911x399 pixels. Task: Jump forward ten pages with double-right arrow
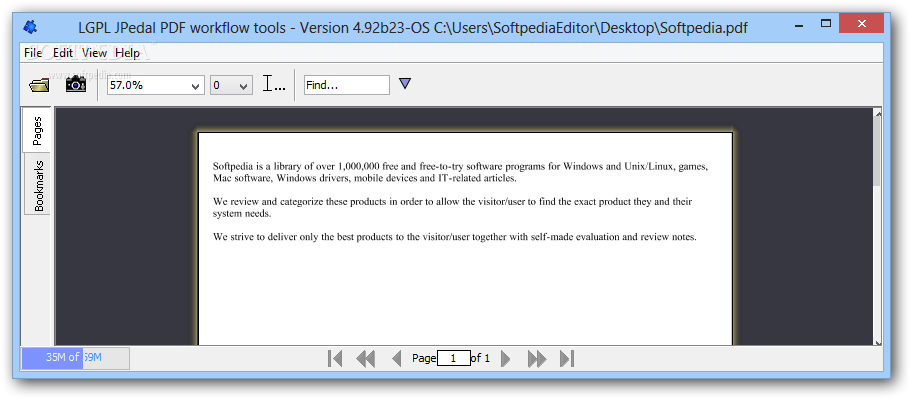pos(537,358)
